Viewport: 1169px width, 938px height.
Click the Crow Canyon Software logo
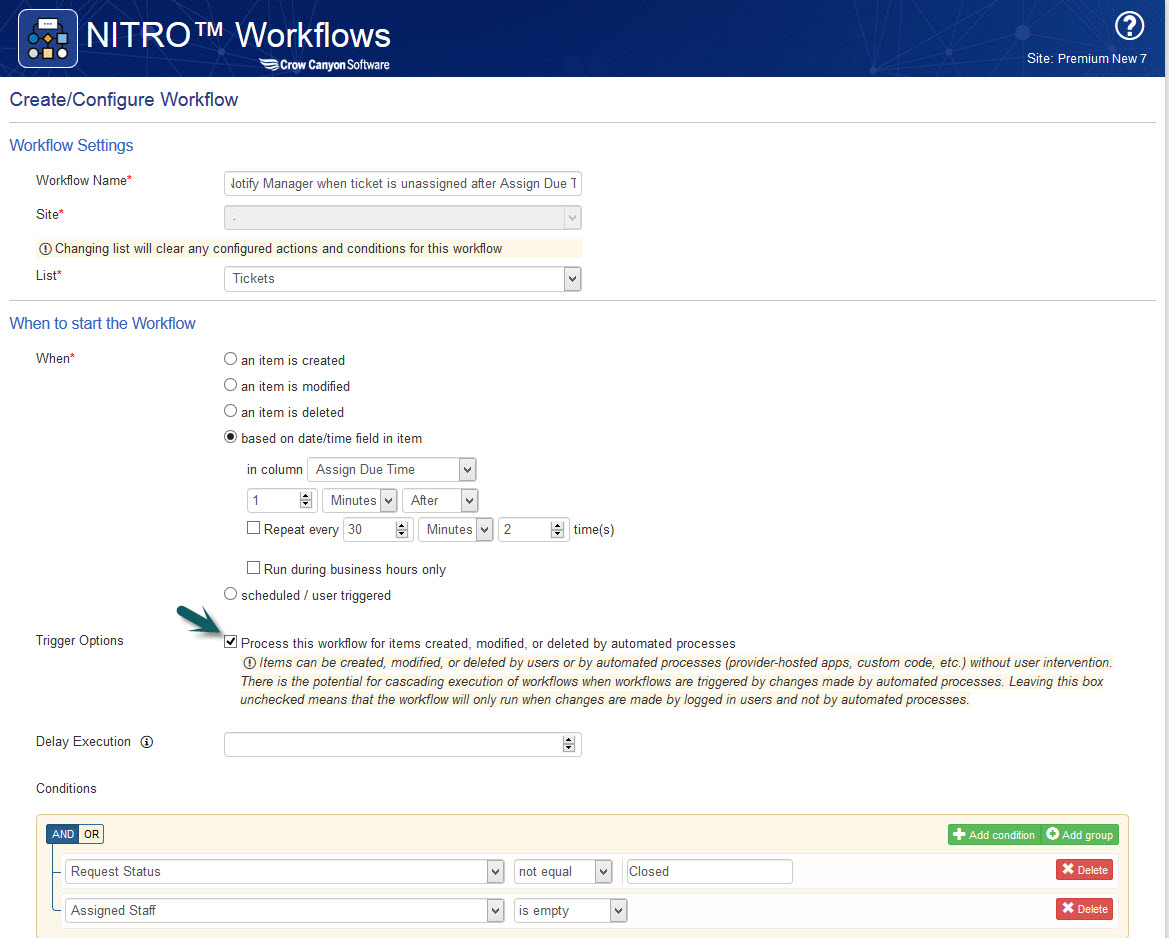[324, 65]
